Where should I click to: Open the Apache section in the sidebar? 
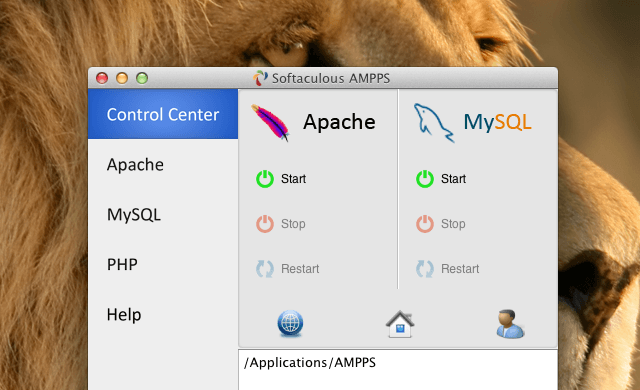pyautogui.click(x=135, y=165)
